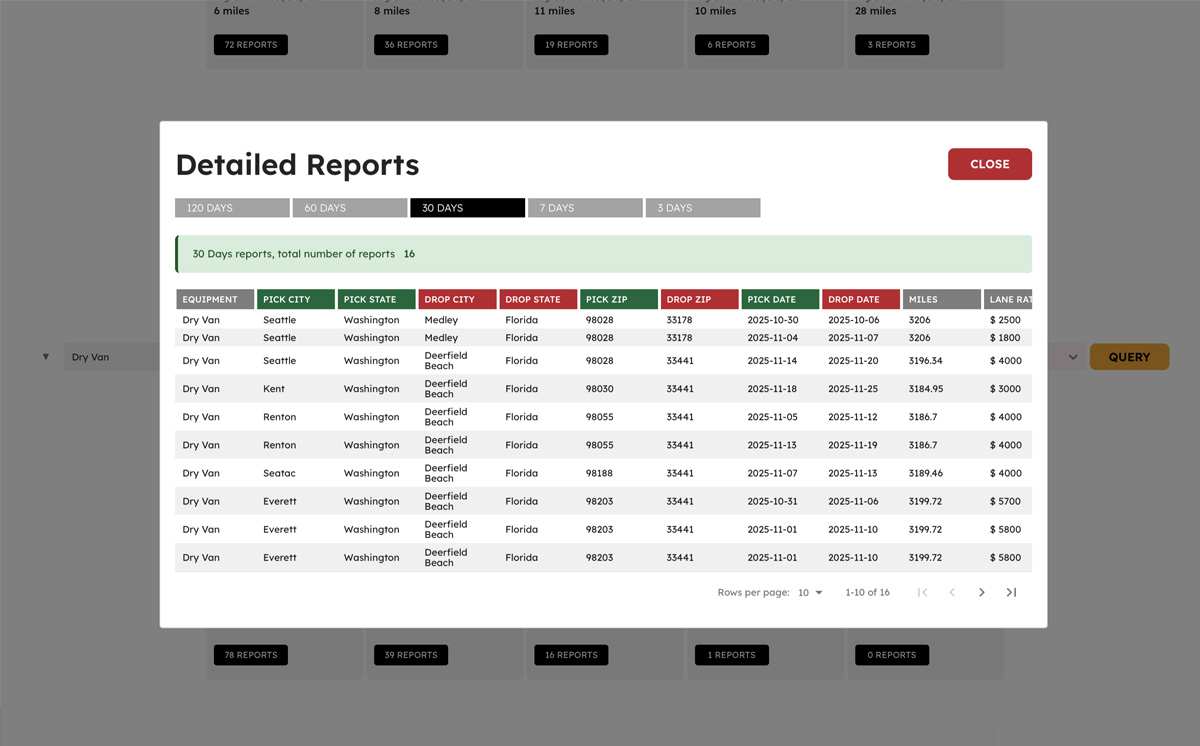
Task: Jump to last page of reports
Action: point(1011,593)
